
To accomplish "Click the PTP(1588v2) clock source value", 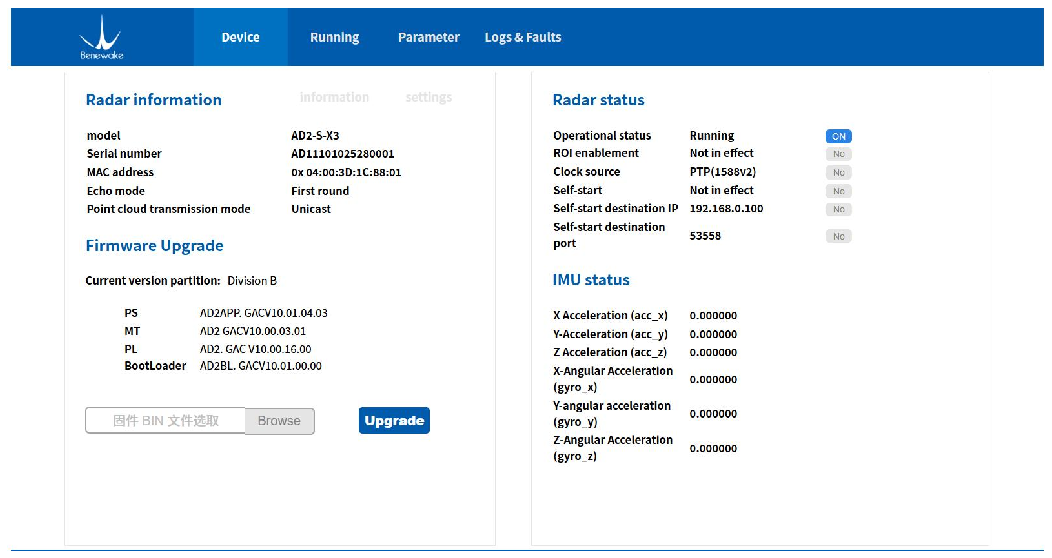I will (x=723, y=172).
